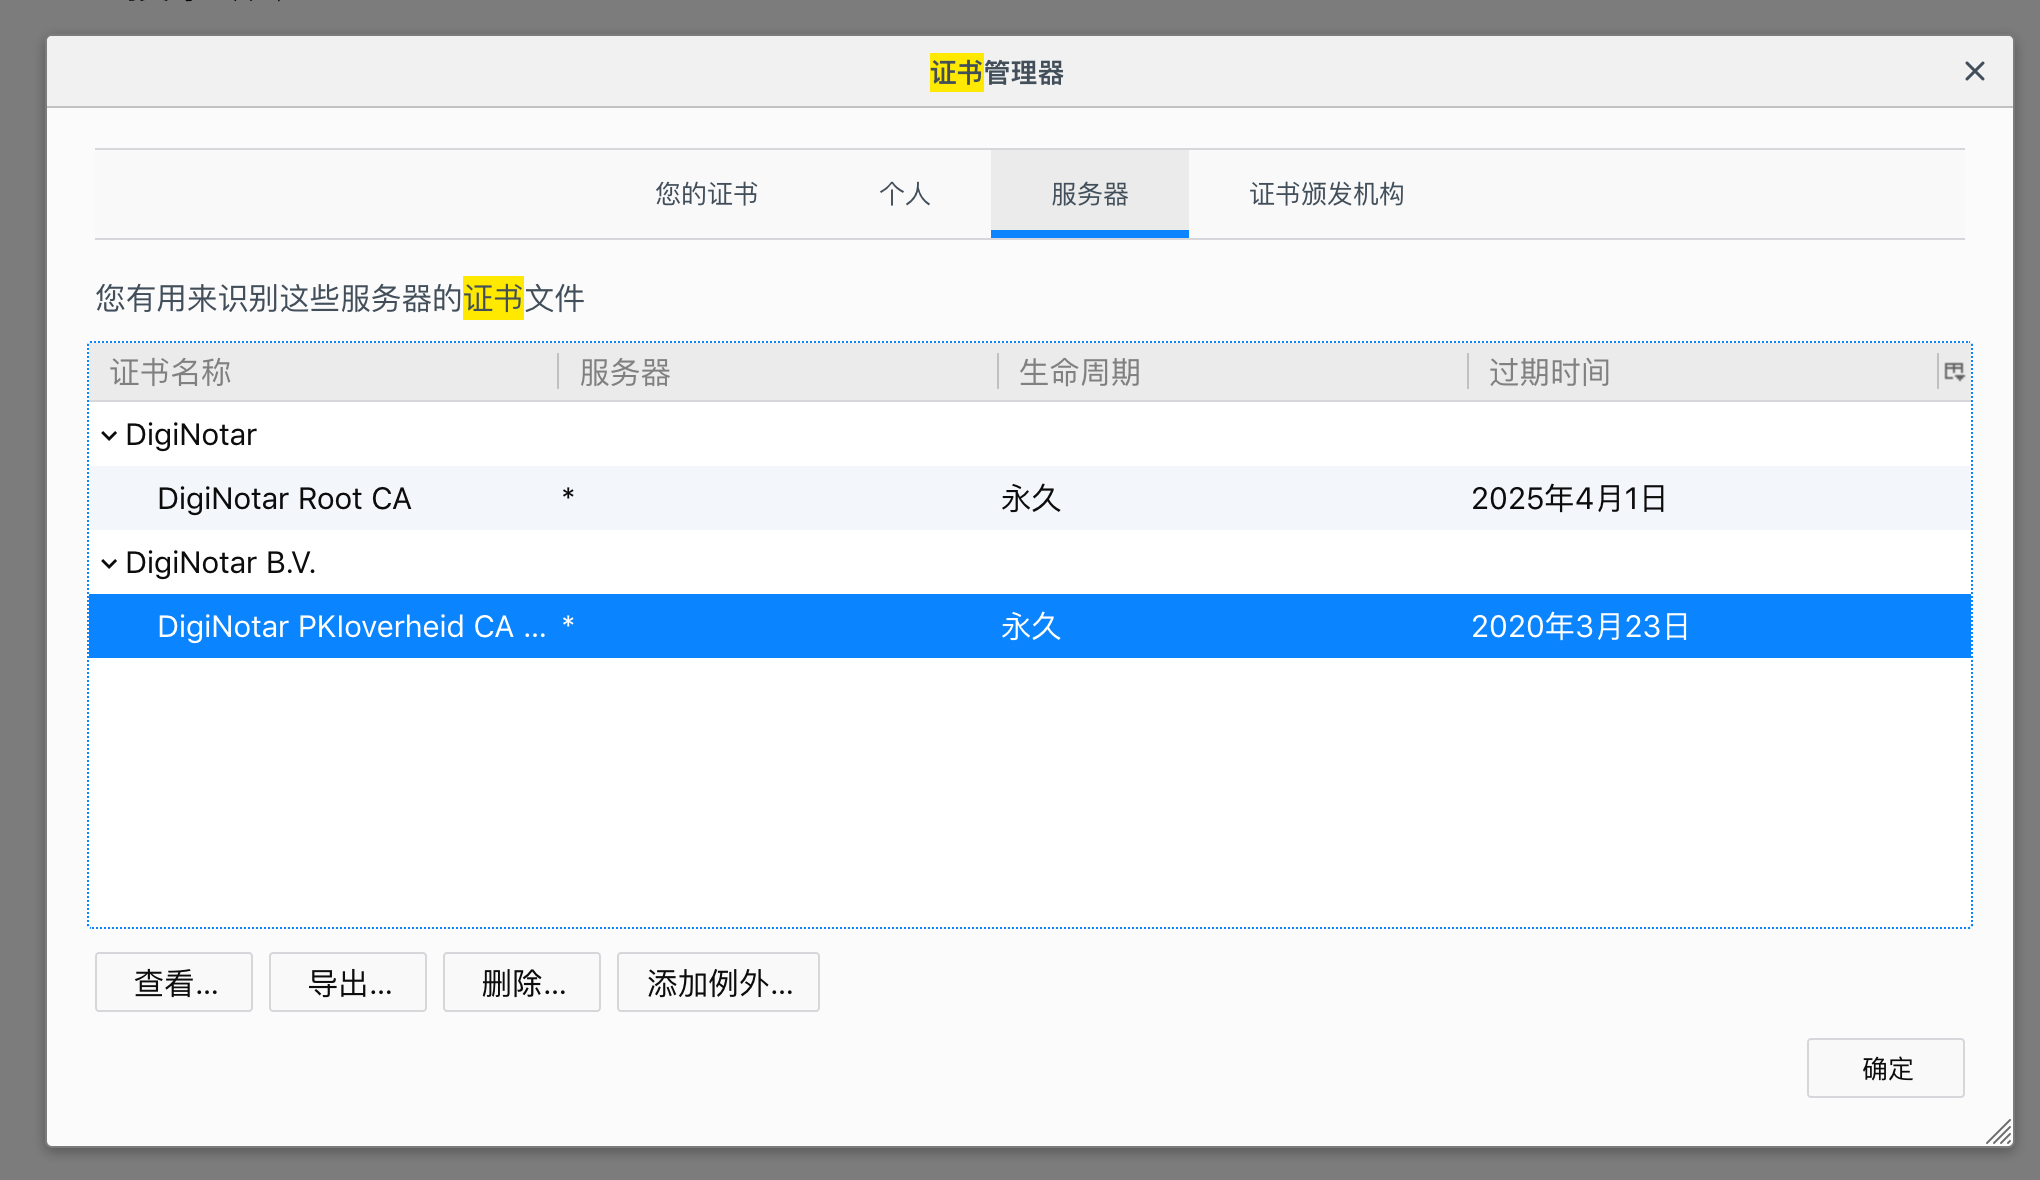
Task: Switch to the 您的证书 tab
Action: click(706, 194)
